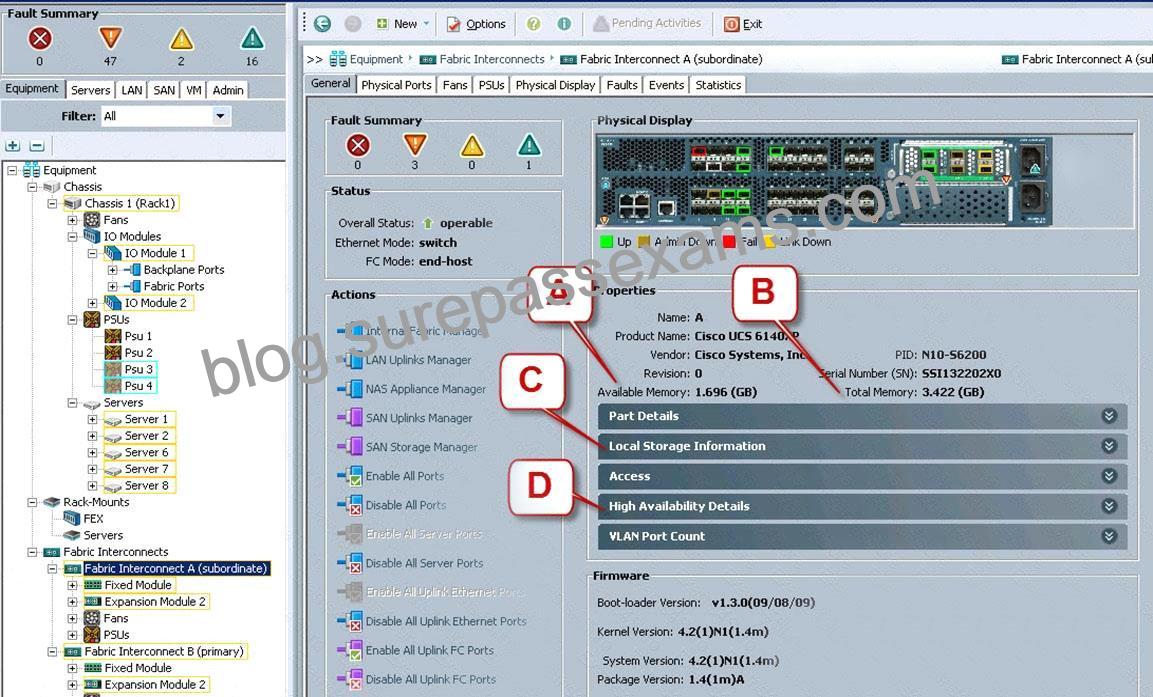Open the SAN navigation tab

click(164, 90)
